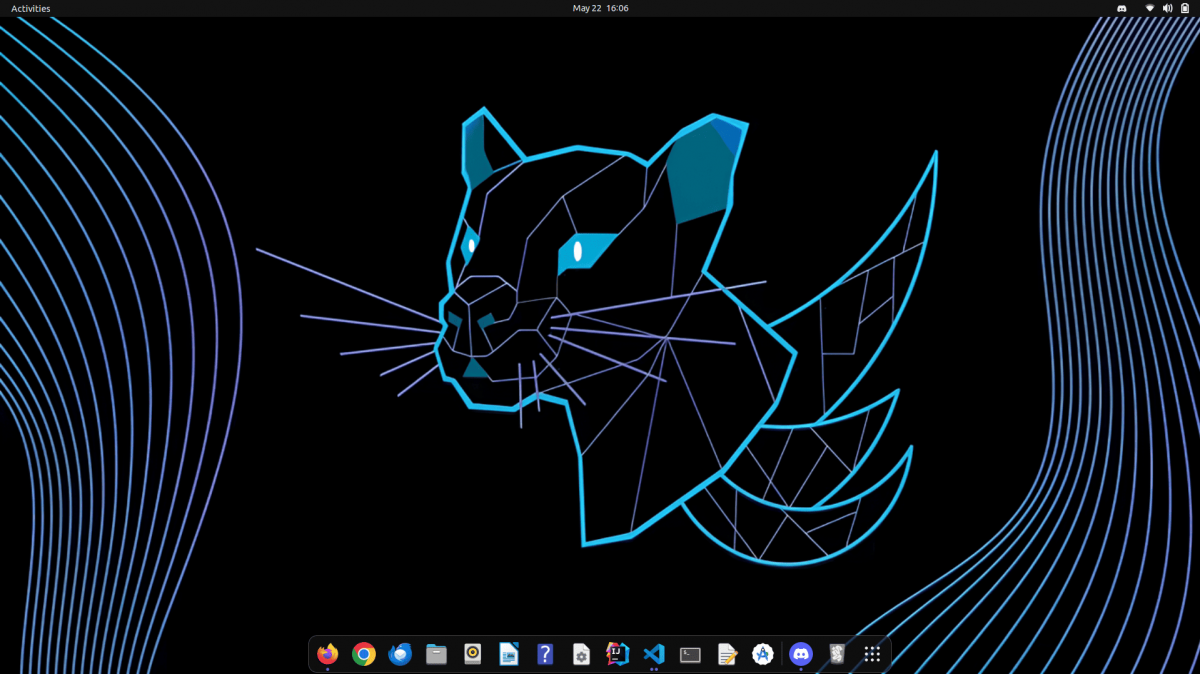Screen dimensions: 1200x674
Task: Open Visual Studio Code
Action: tap(654, 654)
